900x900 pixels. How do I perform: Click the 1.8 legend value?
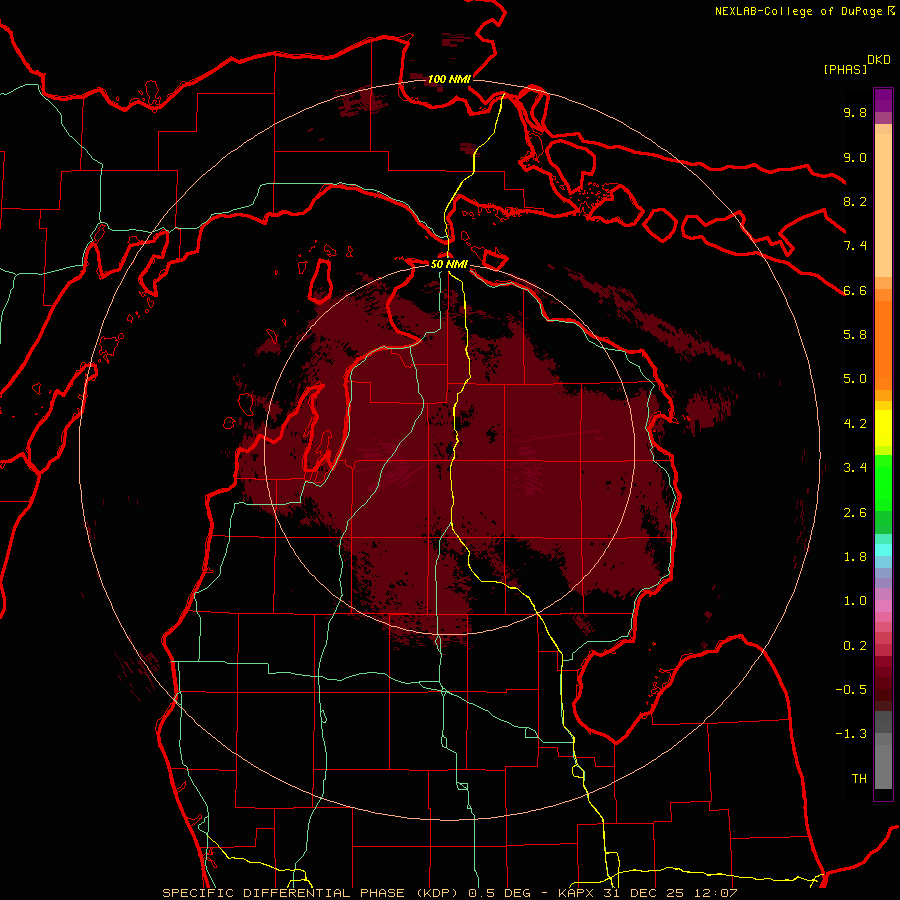[855, 557]
